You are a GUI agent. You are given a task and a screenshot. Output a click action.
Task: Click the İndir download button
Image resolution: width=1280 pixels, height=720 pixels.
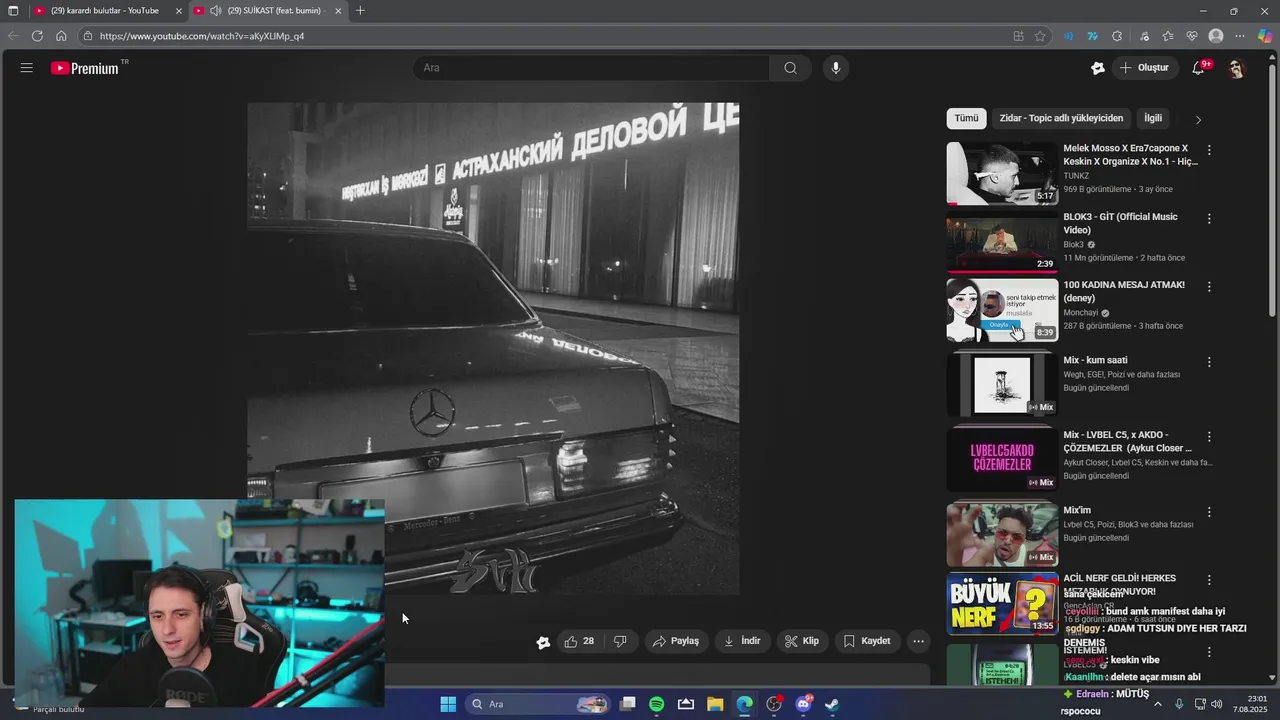click(742, 641)
